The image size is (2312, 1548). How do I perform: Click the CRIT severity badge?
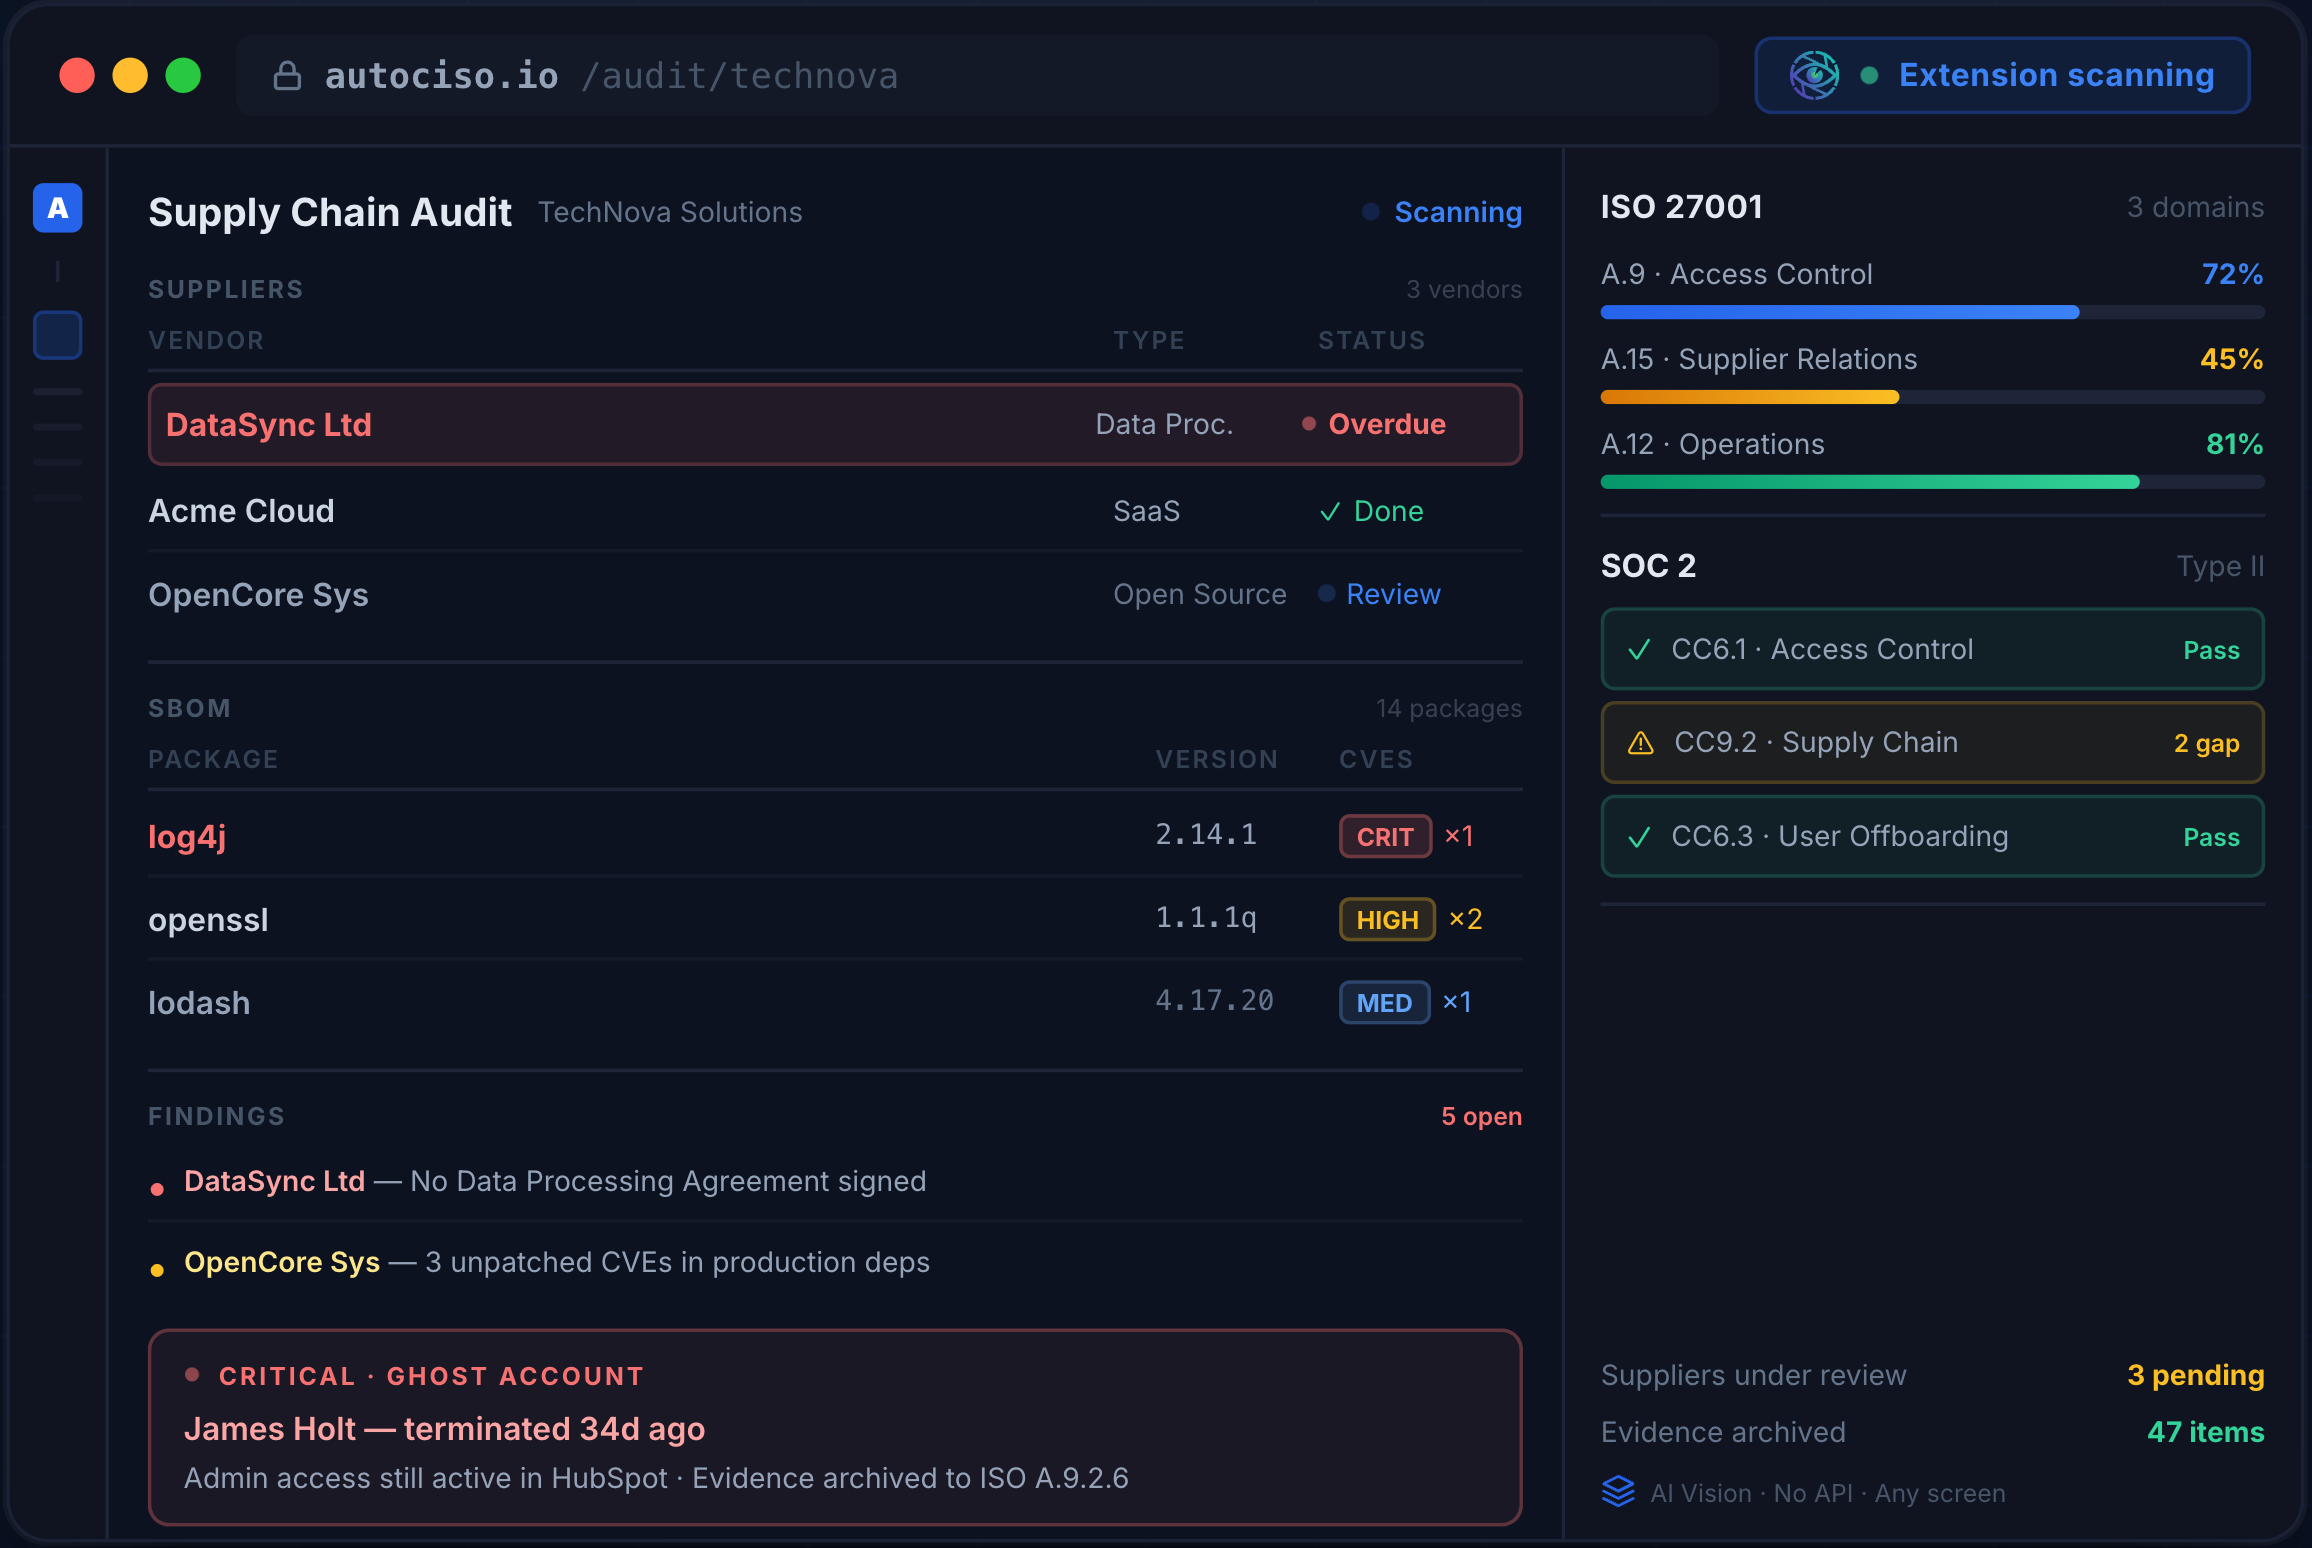(1385, 836)
